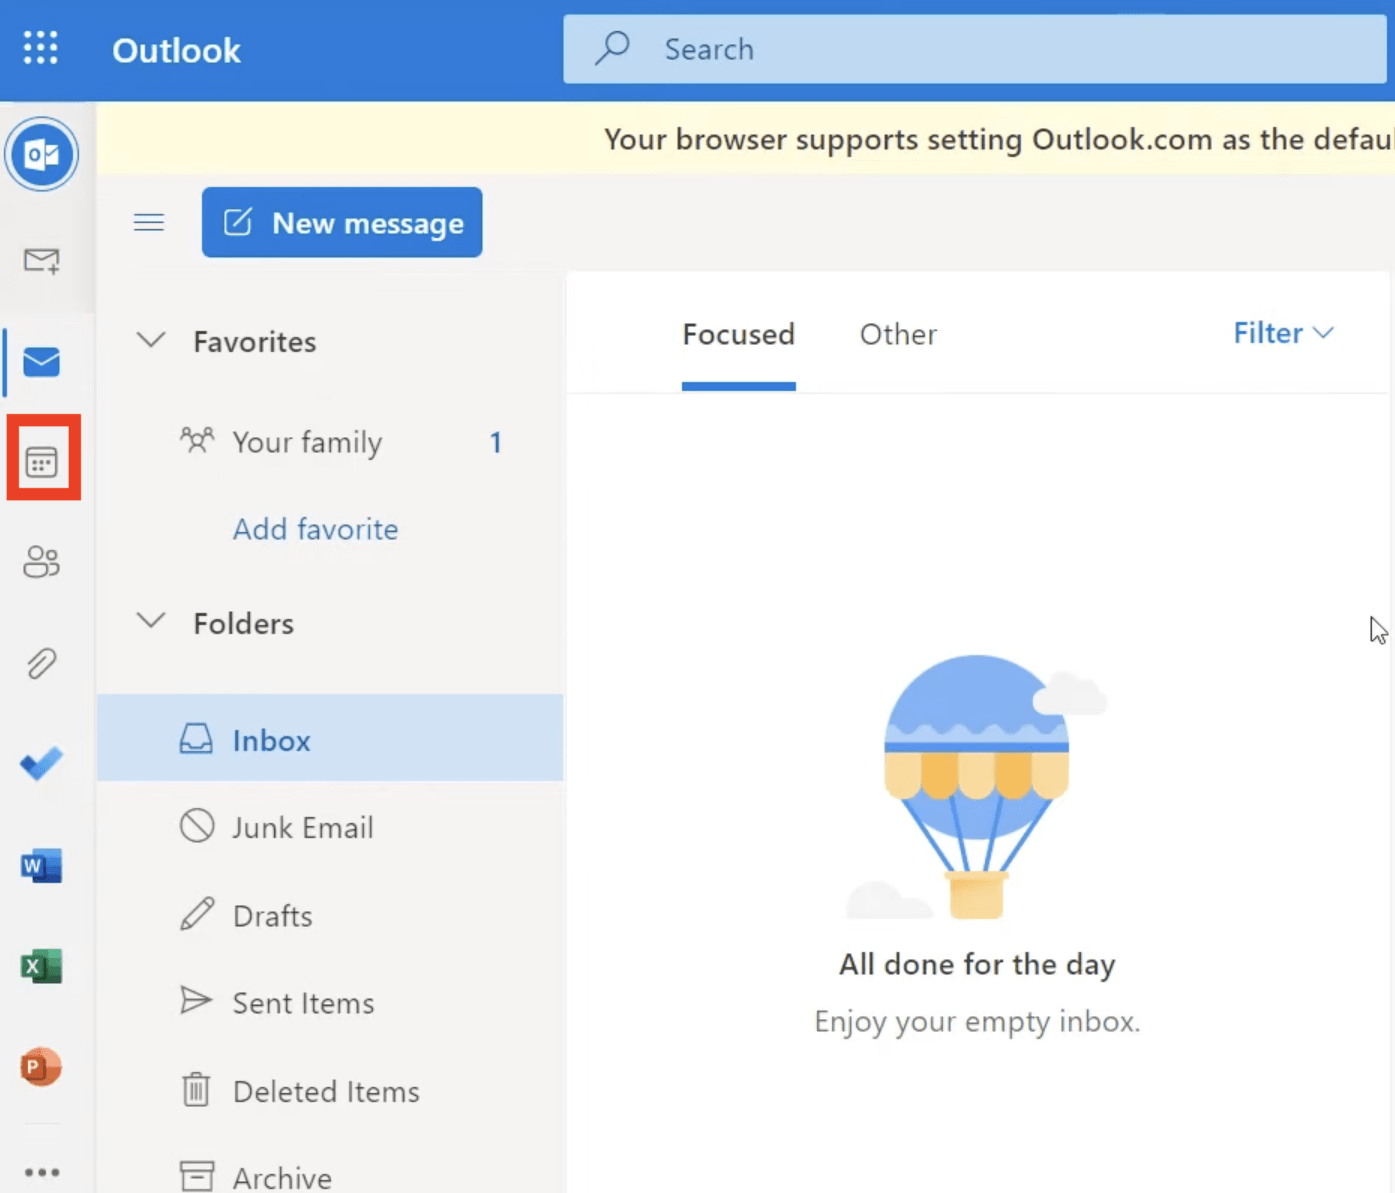Image resolution: width=1395 pixels, height=1193 pixels.
Task: Click the Search input field
Action: click(x=975, y=48)
